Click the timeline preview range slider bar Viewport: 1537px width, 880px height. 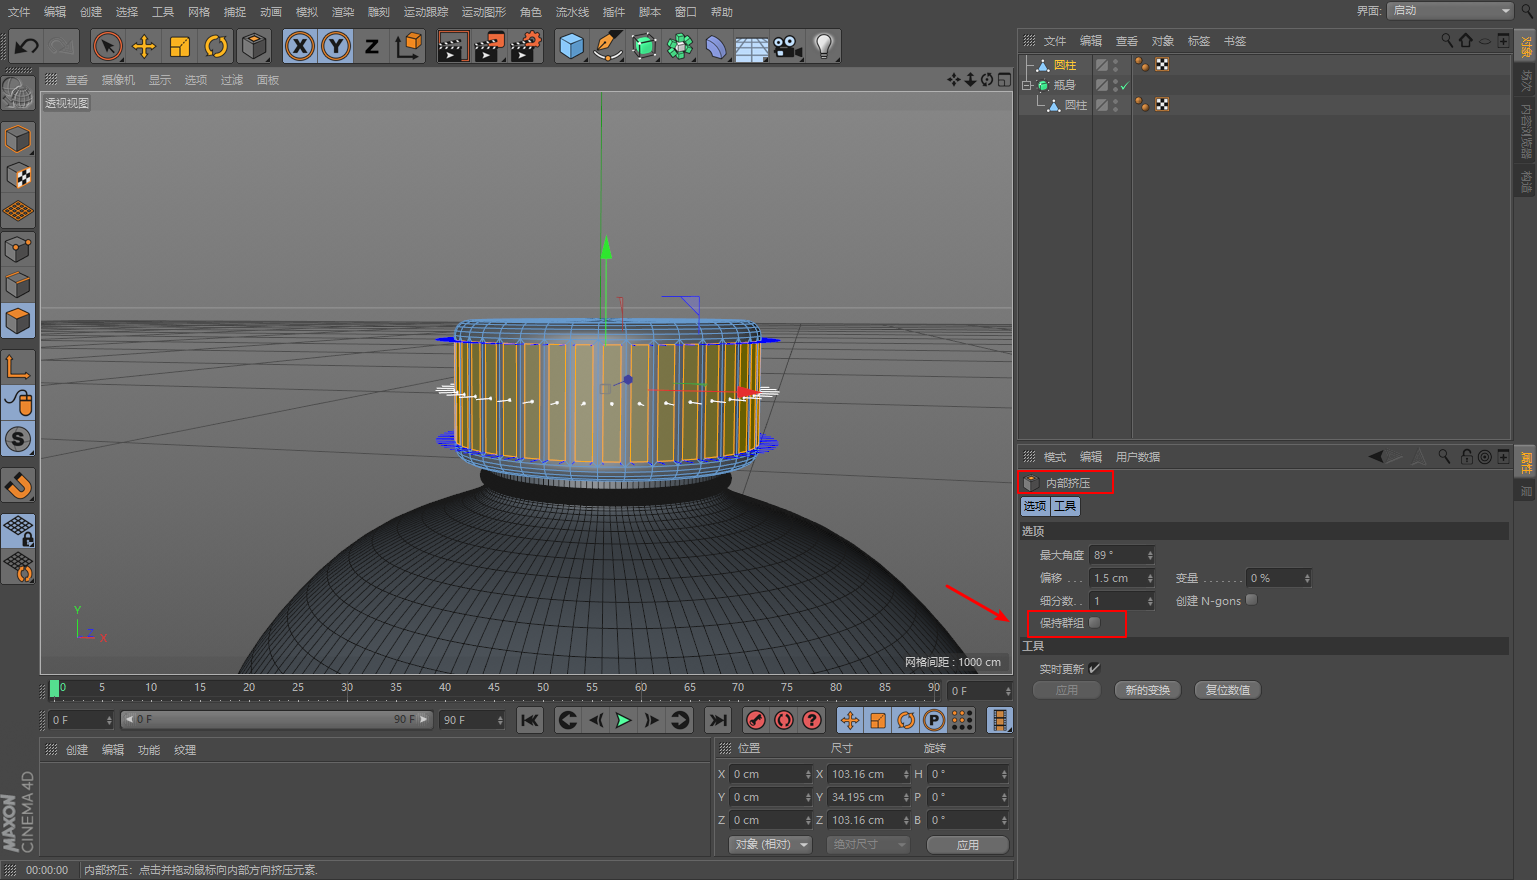[277, 719]
